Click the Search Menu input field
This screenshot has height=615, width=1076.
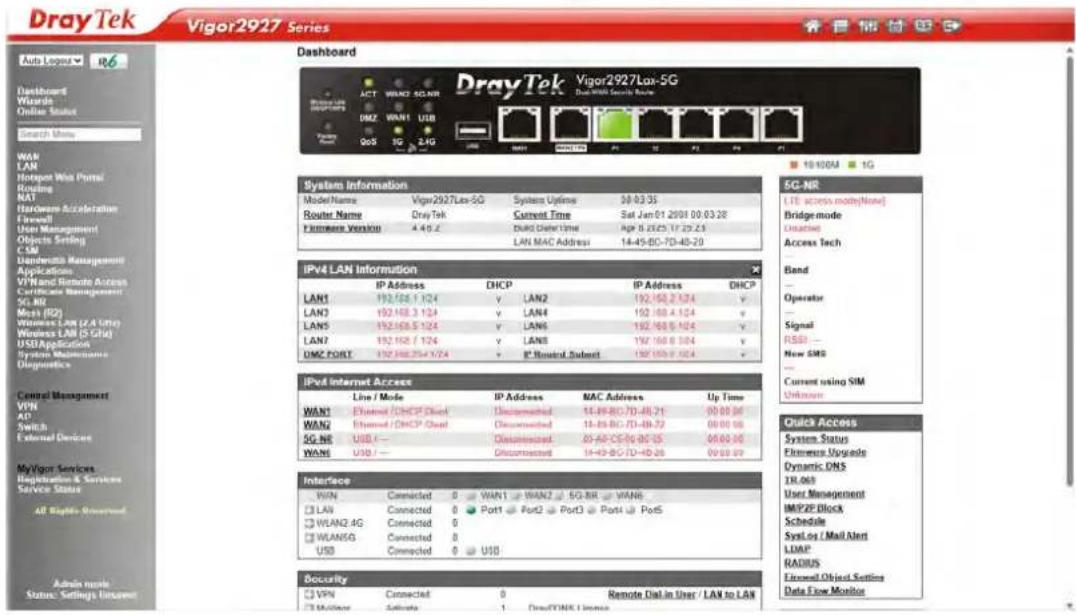(x=80, y=135)
